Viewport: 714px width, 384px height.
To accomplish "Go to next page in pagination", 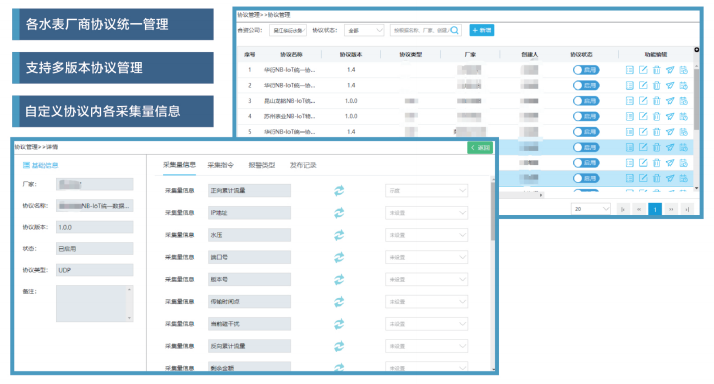I will point(671,209).
